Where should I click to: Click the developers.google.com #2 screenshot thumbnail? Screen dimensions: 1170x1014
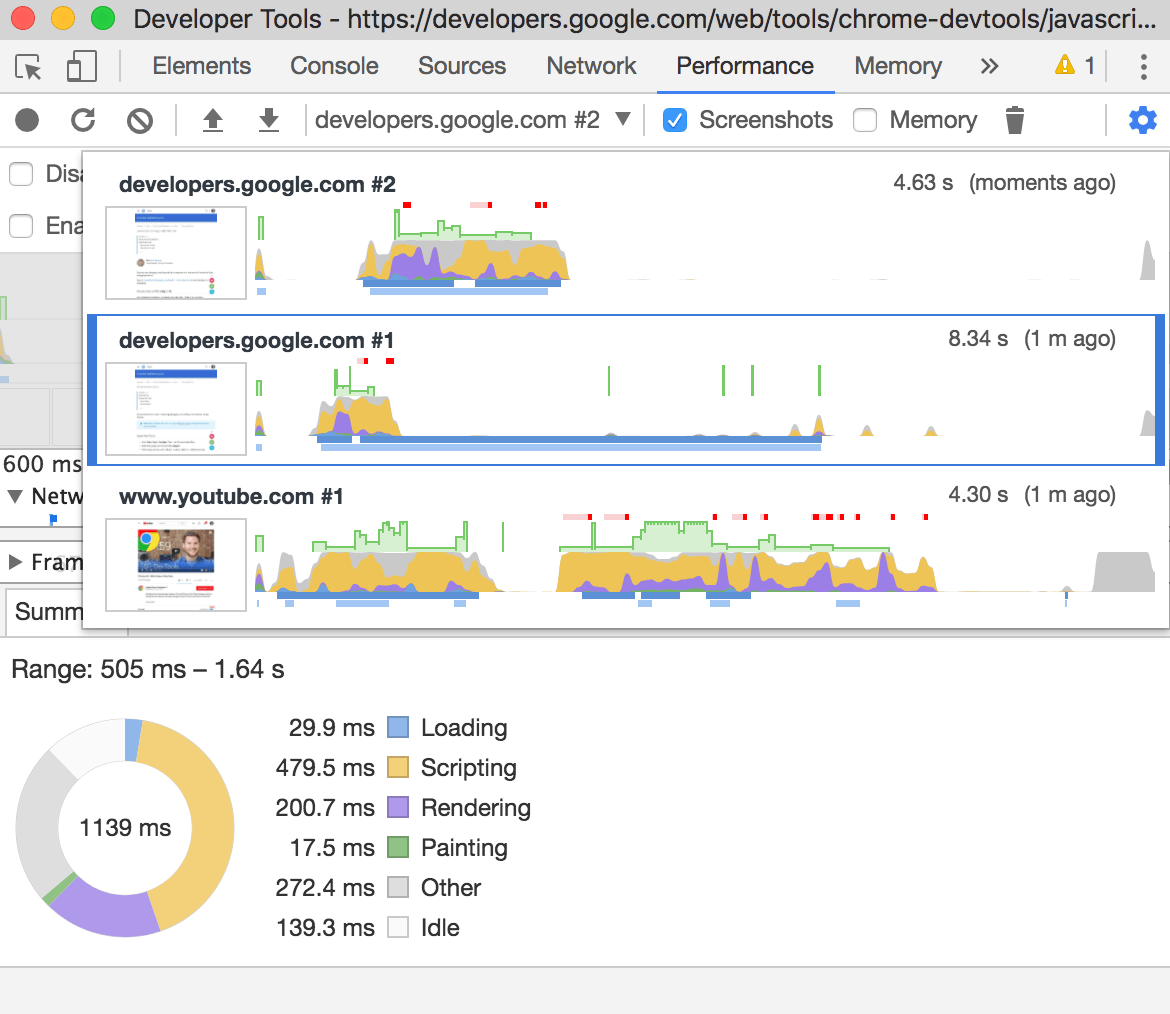pyautogui.click(x=176, y=253)
